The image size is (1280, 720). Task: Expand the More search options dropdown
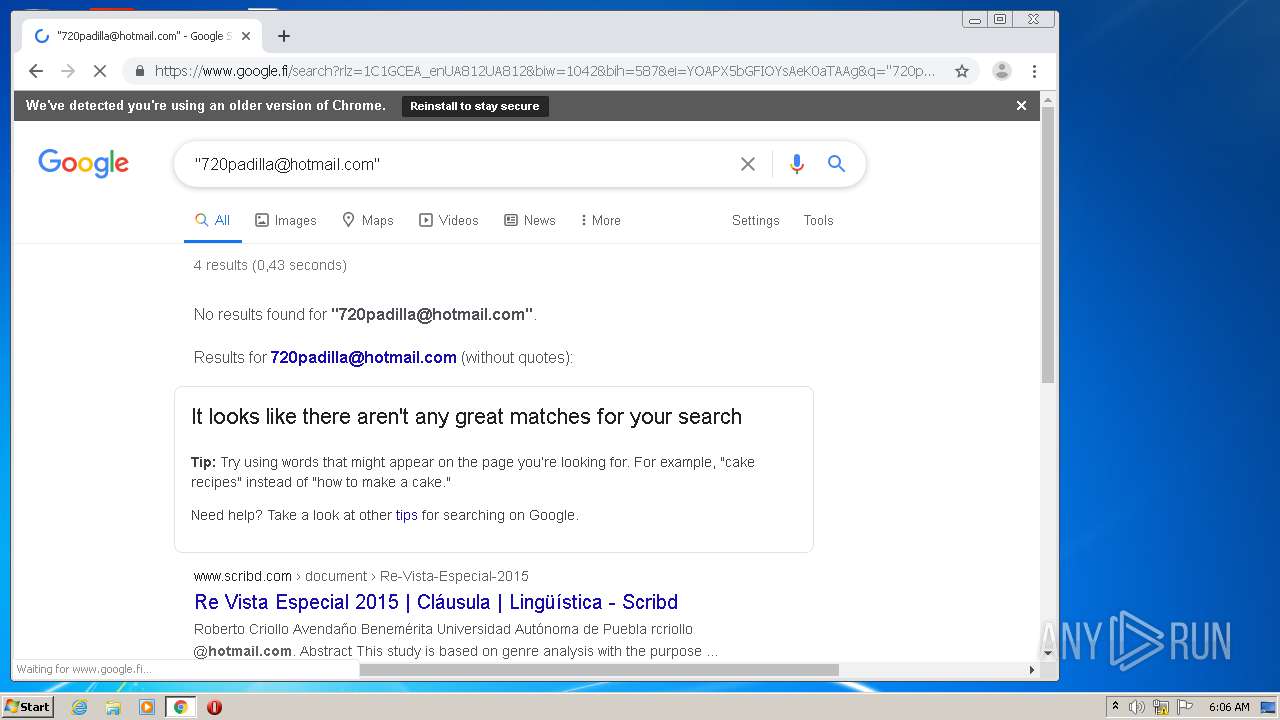pyautogui.click(x=600, y=220)
